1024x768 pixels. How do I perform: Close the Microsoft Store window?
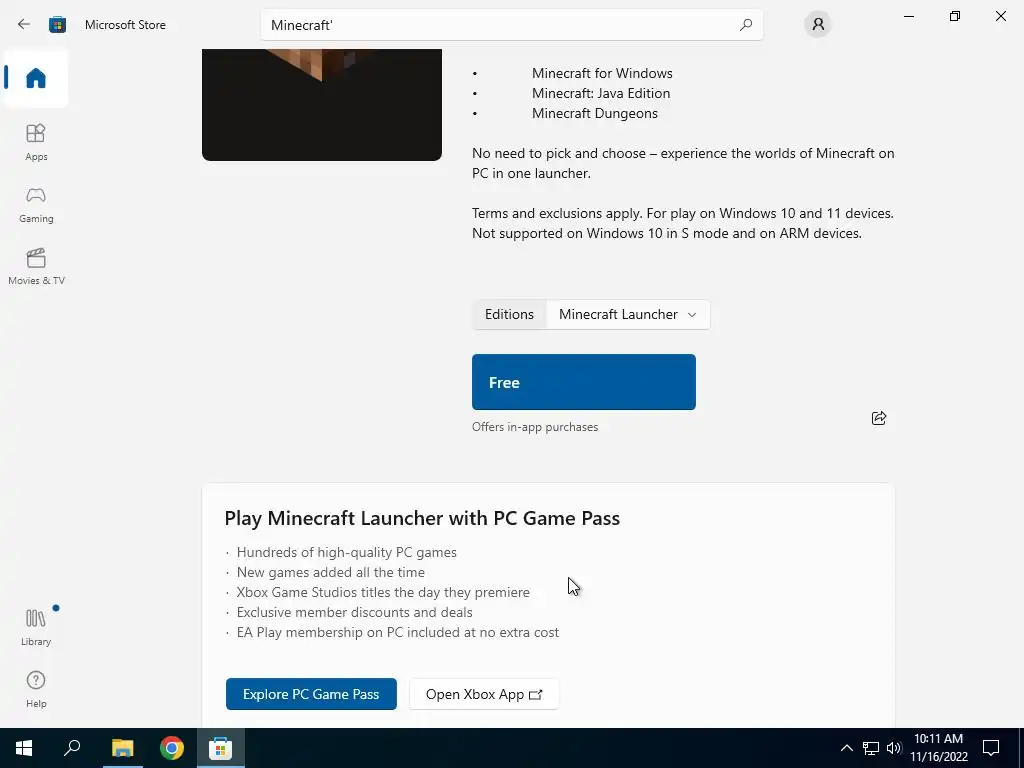coord(1000,16)
